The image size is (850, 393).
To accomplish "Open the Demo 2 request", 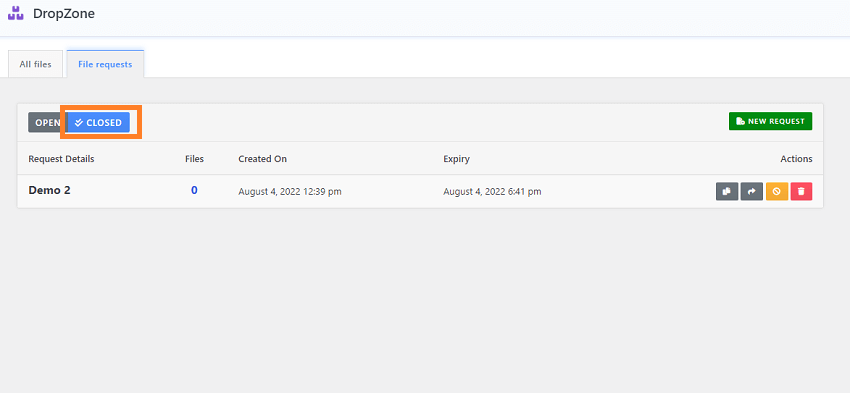I will point(49,190).
